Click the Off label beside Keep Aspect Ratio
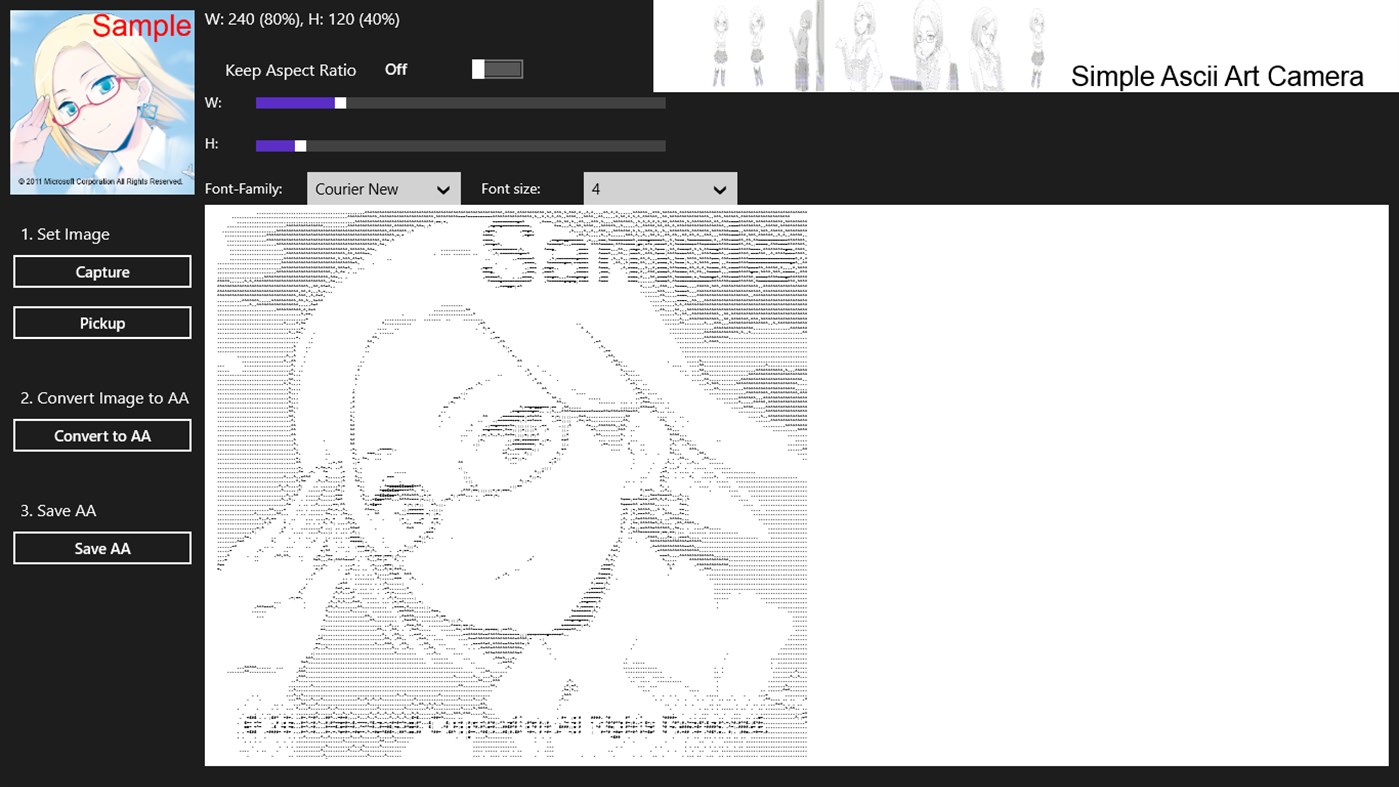This screenshot has height=787, width=1399. (x=395, y=69)
